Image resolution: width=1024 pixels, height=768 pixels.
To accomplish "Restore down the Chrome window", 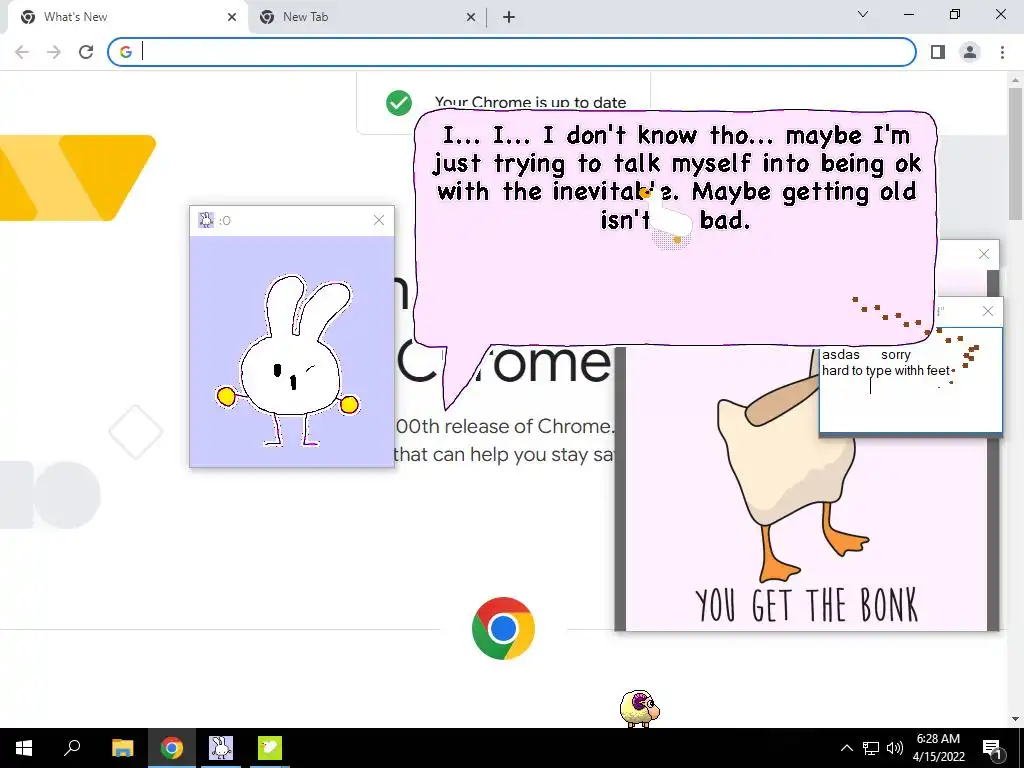I will 955,14.
